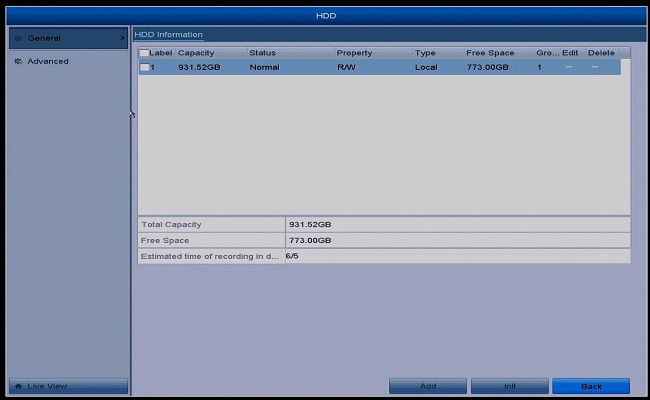Expand the arrow beside General menu
Screen dimensions: 650x400
tap(122, 38)
